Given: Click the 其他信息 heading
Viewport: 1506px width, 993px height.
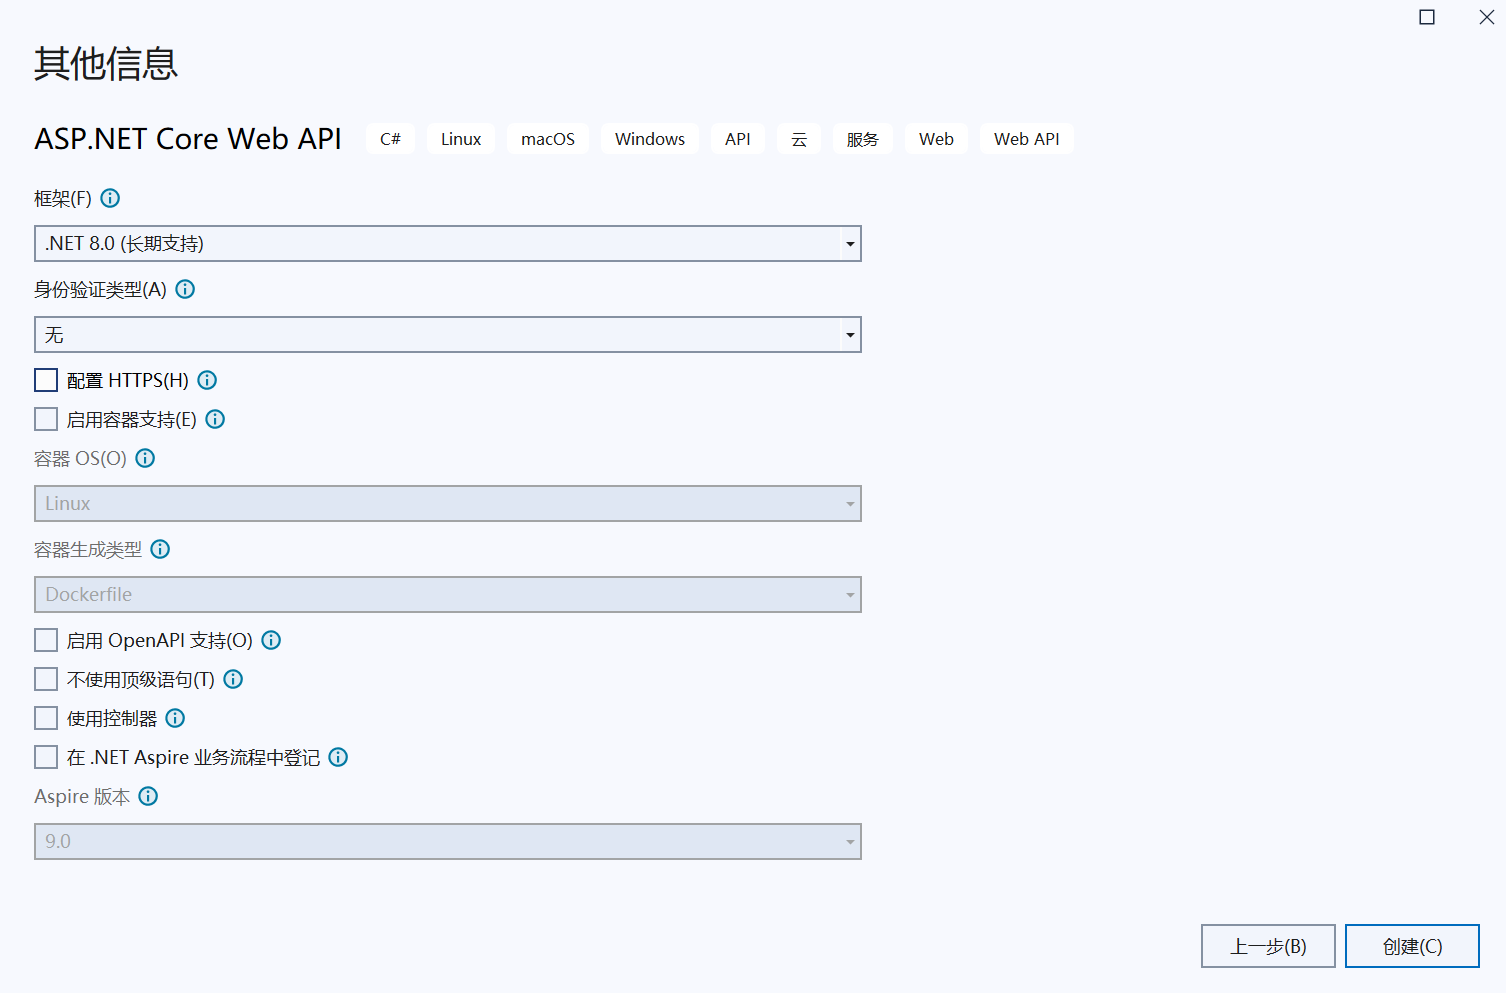Looking at the screenshot, I should click(x=106, y=63).
